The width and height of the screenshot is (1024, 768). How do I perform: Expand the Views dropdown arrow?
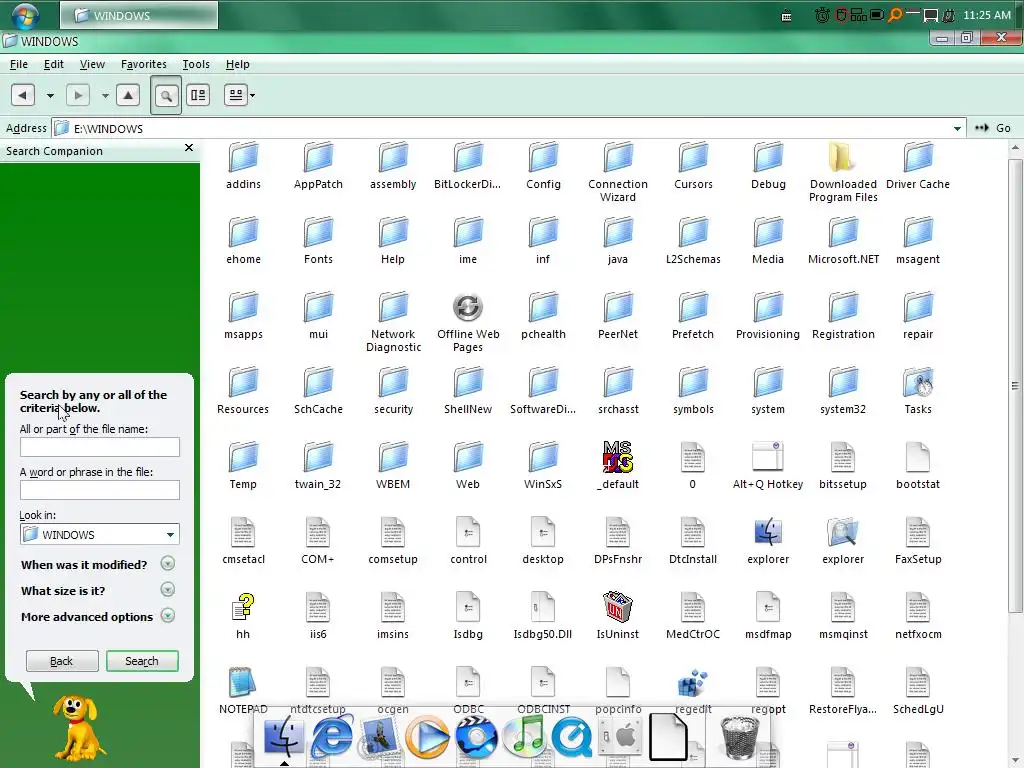[x=253, y=96]
